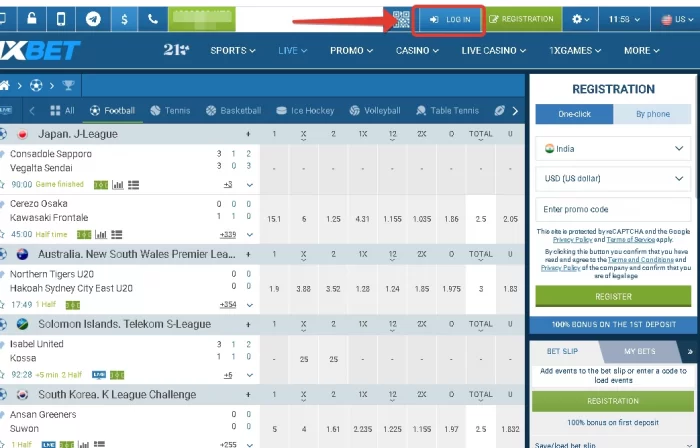Click green pitch icon for Northern Tigers U20
Image resolution: width=700 pixels, height=448 pixels.
tap(73, 305)
